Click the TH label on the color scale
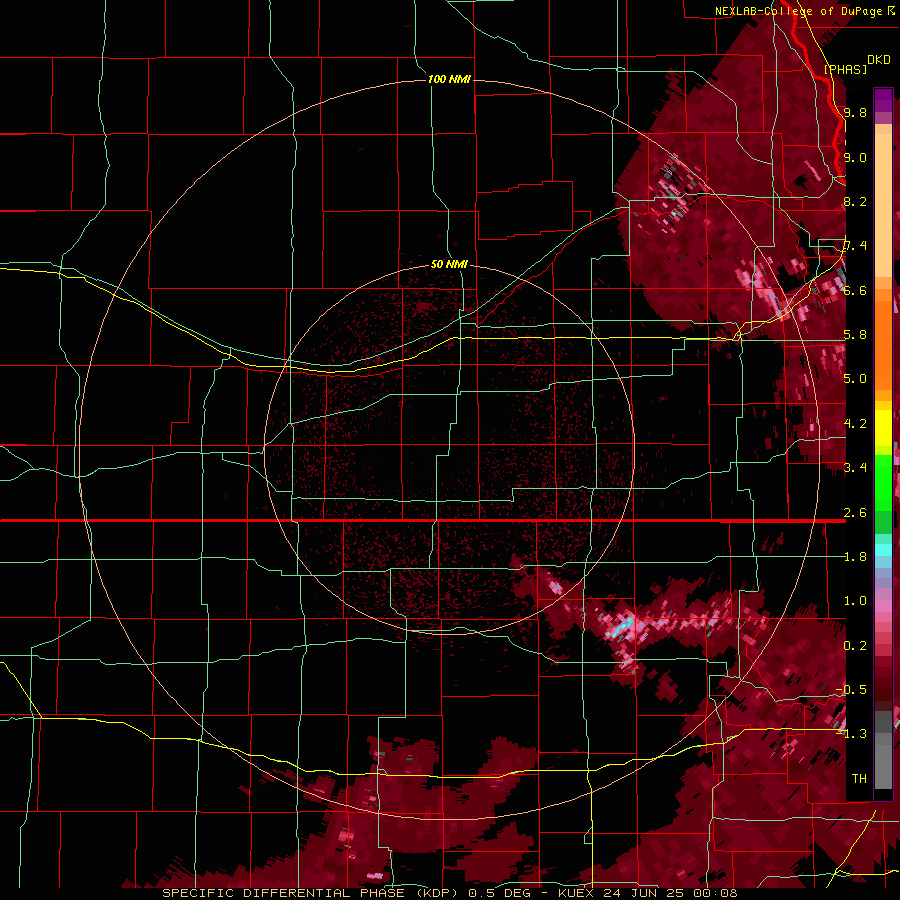Viewport: 900px width, 900px height. click(859, 779)
